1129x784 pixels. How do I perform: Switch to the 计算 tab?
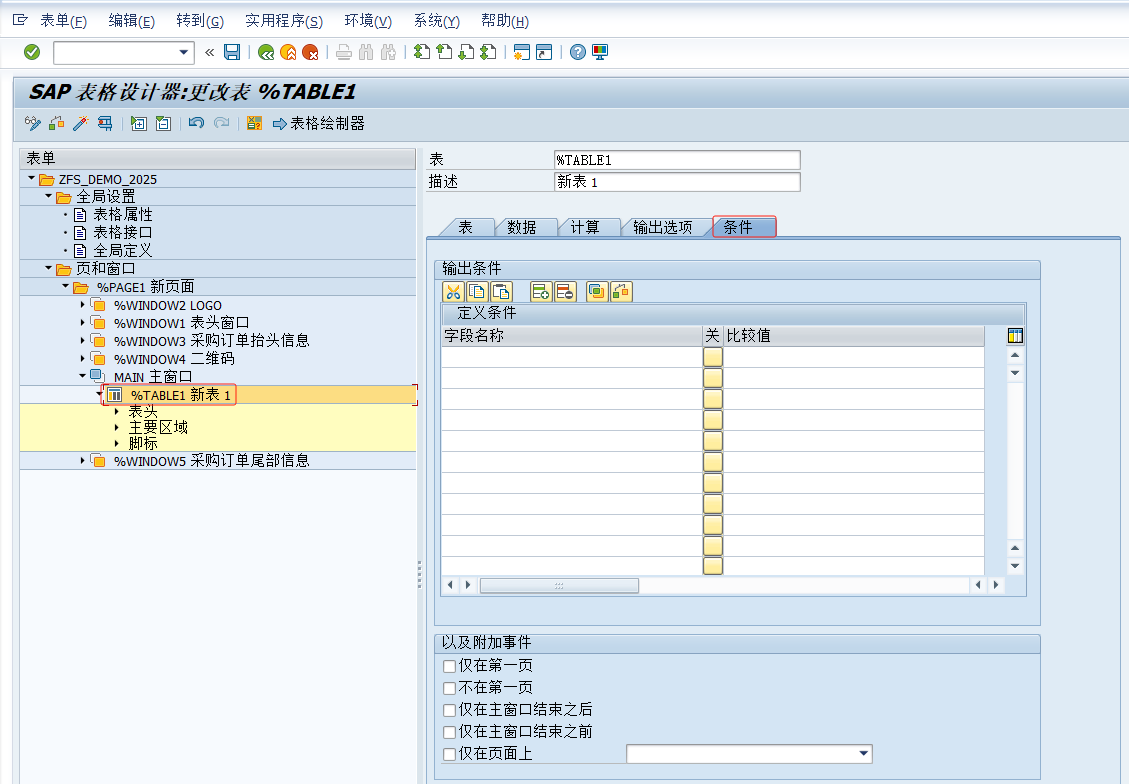(x=585, y=227)
